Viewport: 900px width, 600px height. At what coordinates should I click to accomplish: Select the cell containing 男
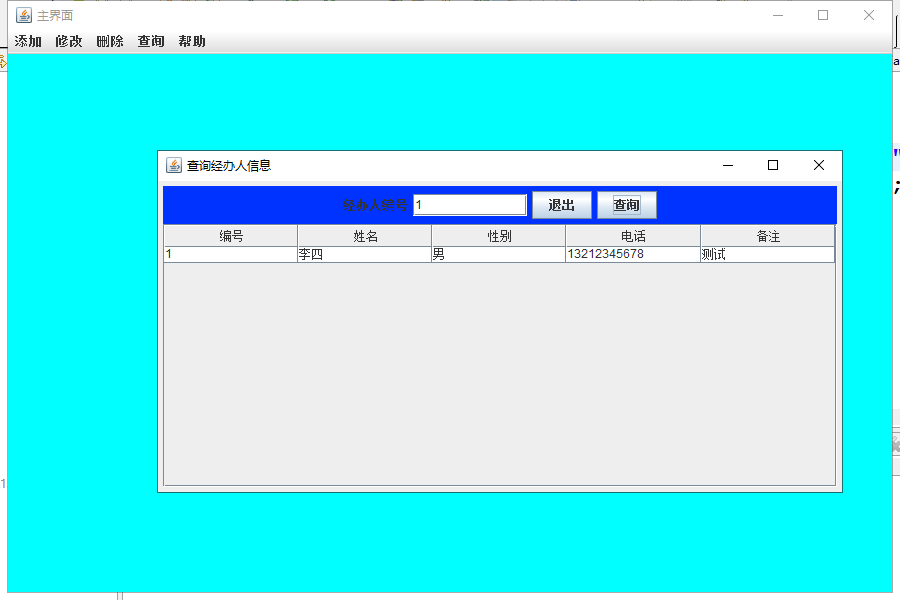(x=499, y=254)
